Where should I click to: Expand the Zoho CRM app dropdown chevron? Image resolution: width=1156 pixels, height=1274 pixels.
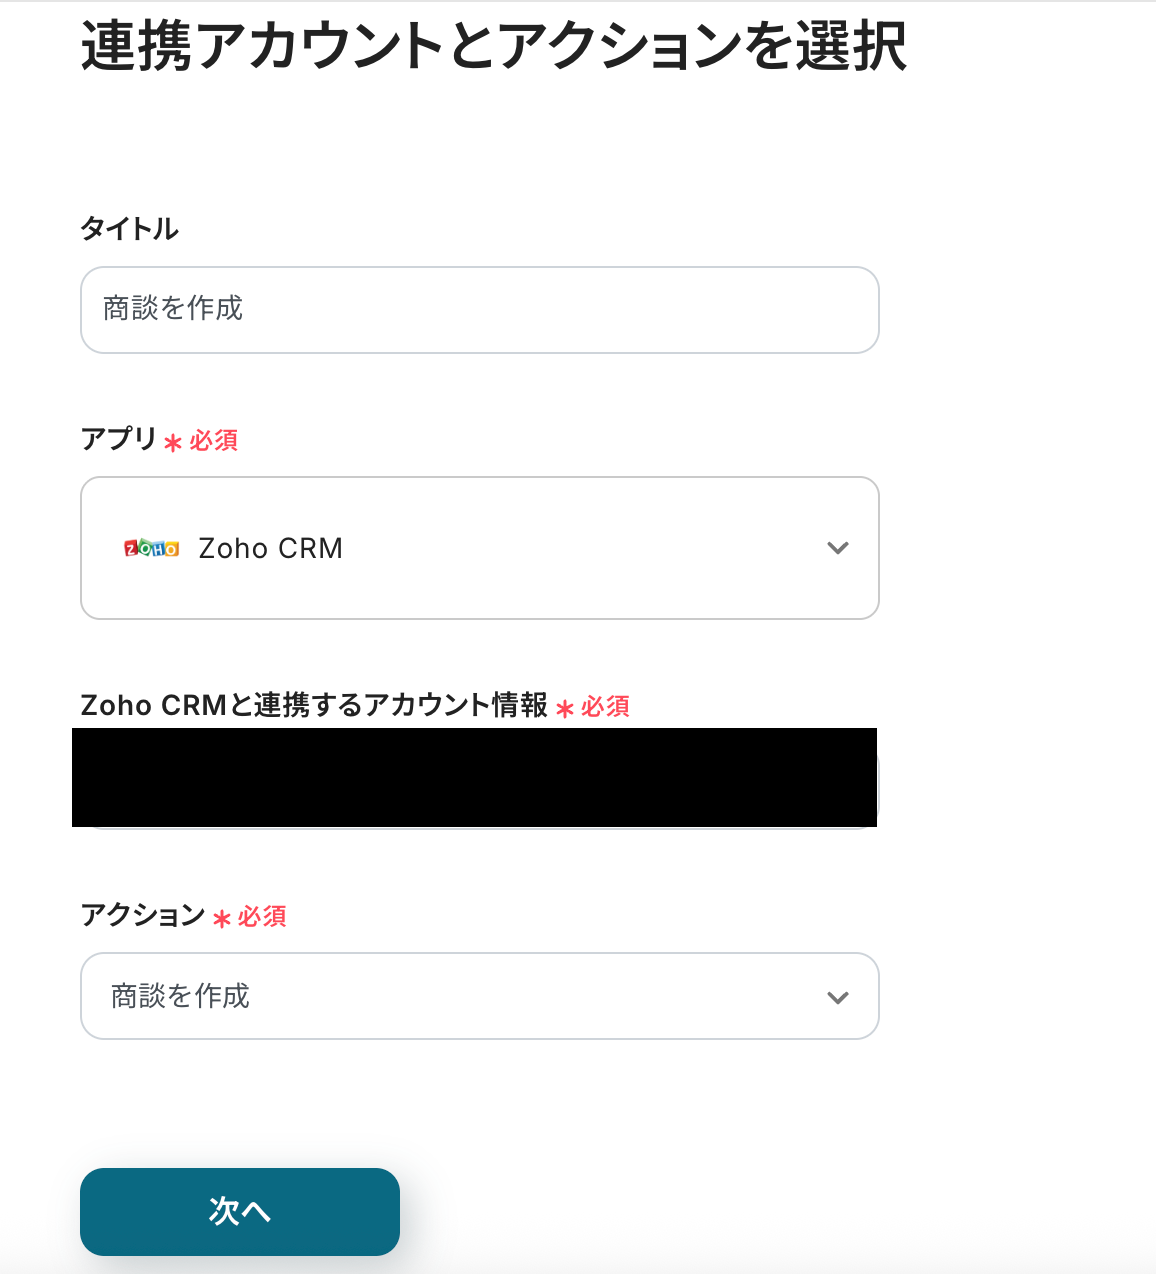[x=838, y=548]
